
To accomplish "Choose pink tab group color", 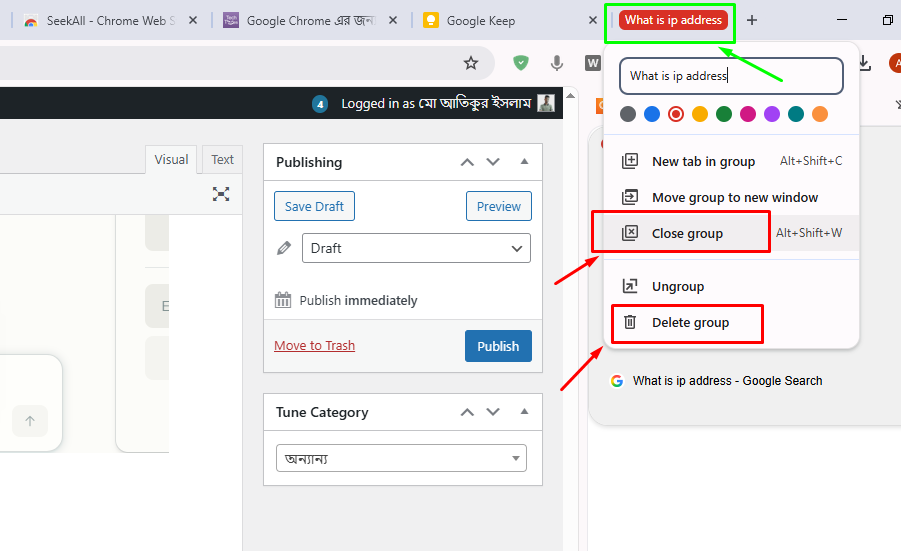I will (748, 114).
